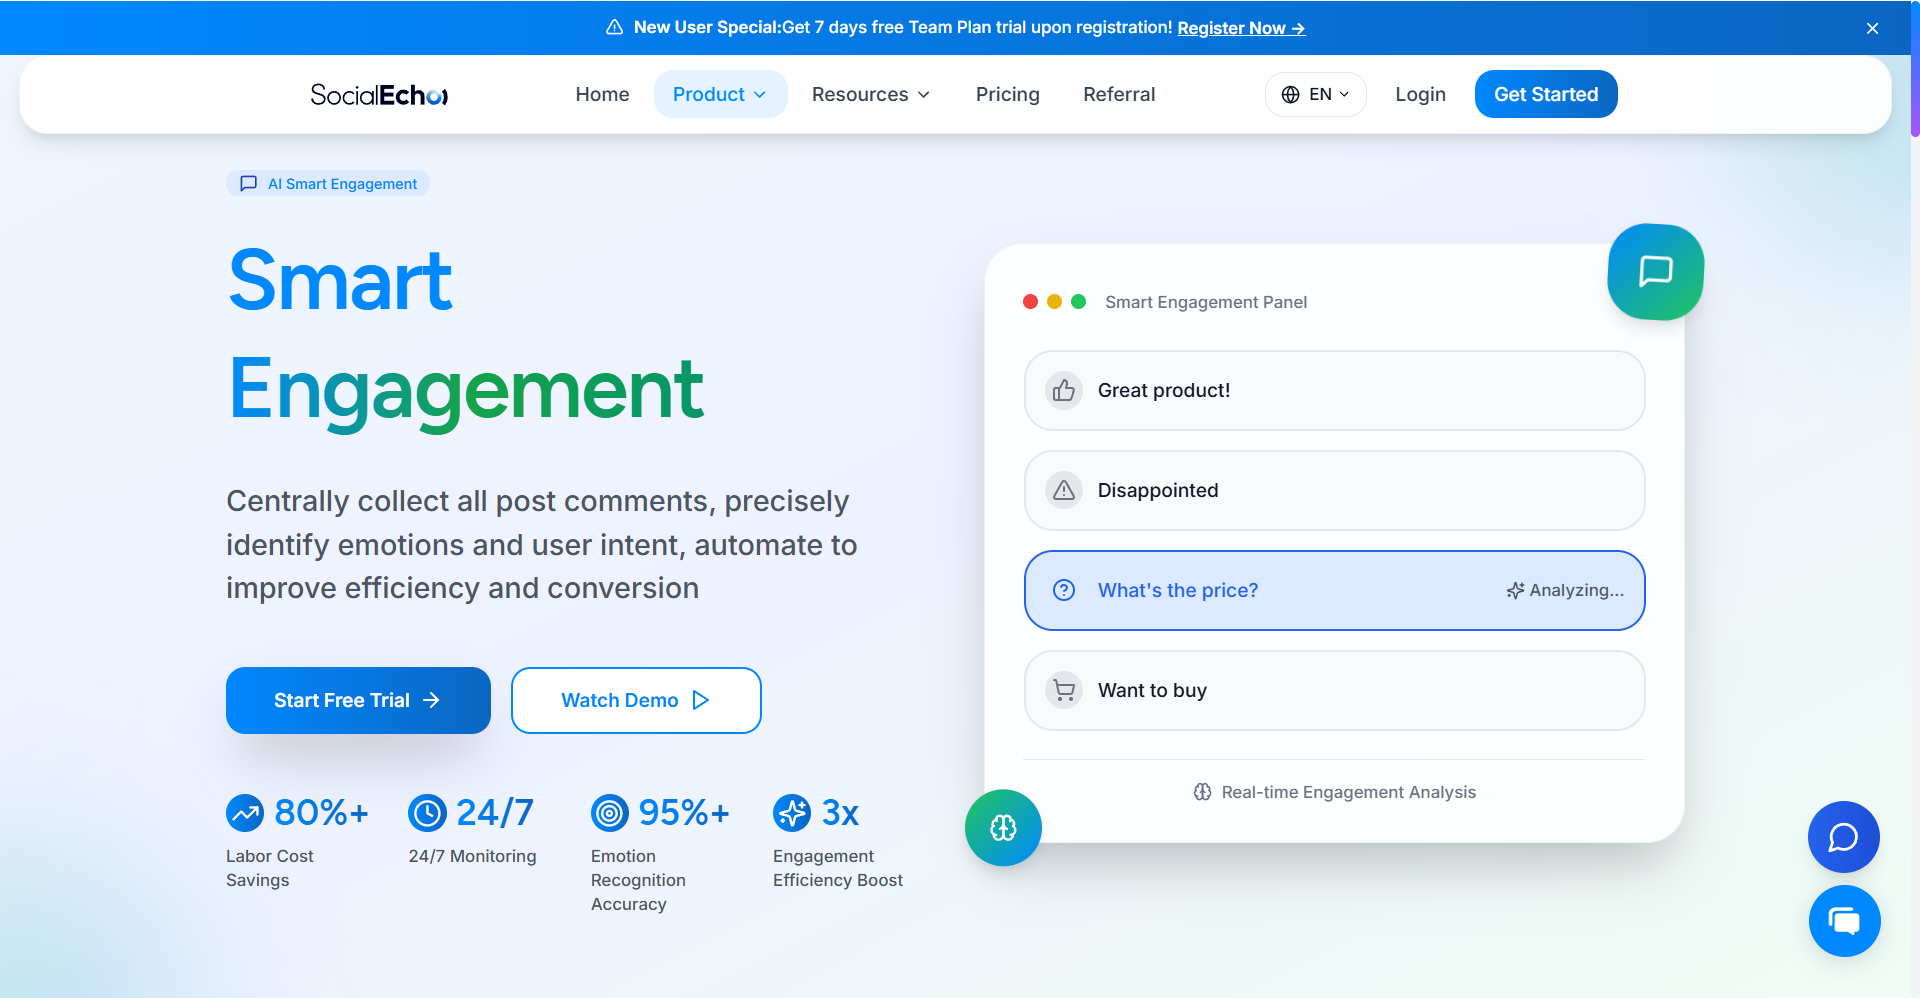Screen dimensions: 1920x998
Task: Click the Watch Demo button
Action: point(636,700)
